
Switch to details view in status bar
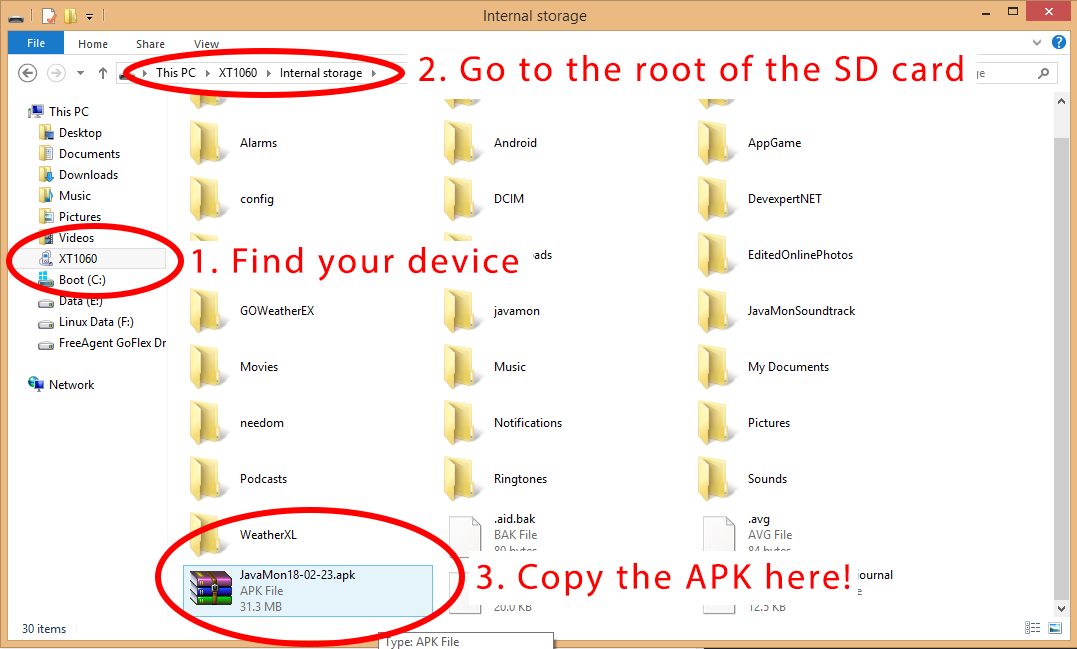(1033, 628)
